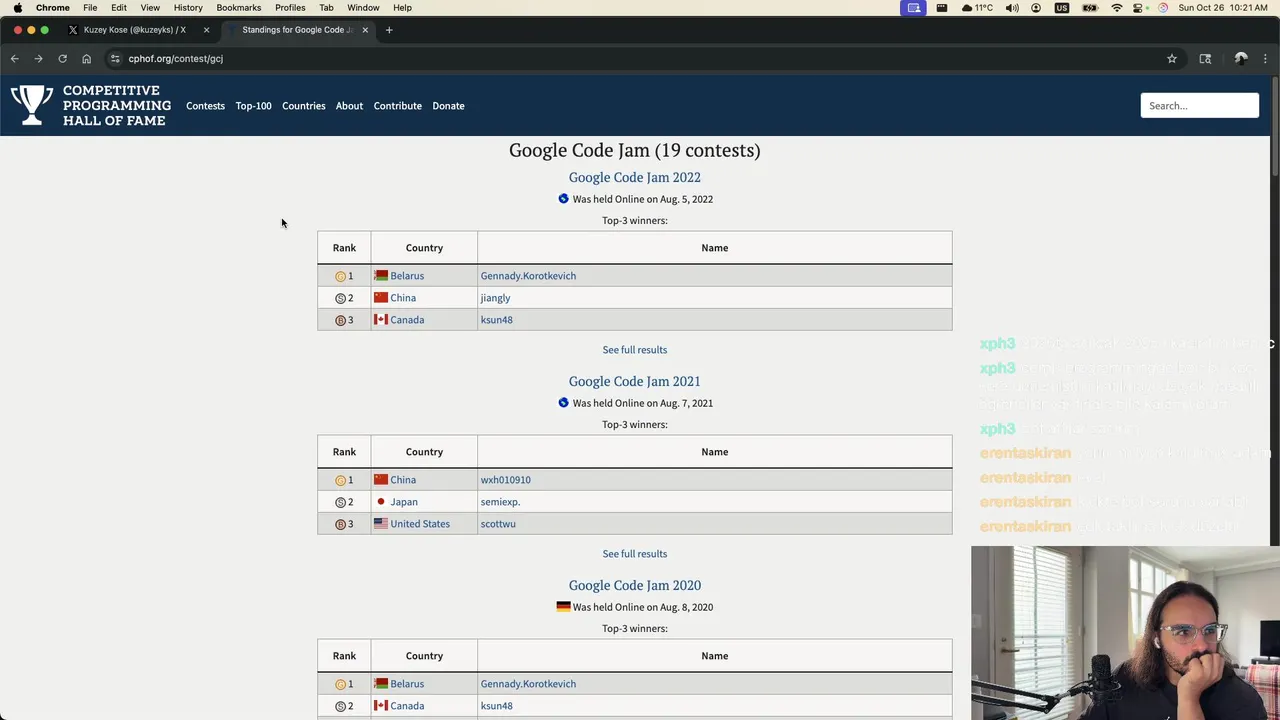Select the Standings for Google Code Jam tab

[x=297, y=30]
